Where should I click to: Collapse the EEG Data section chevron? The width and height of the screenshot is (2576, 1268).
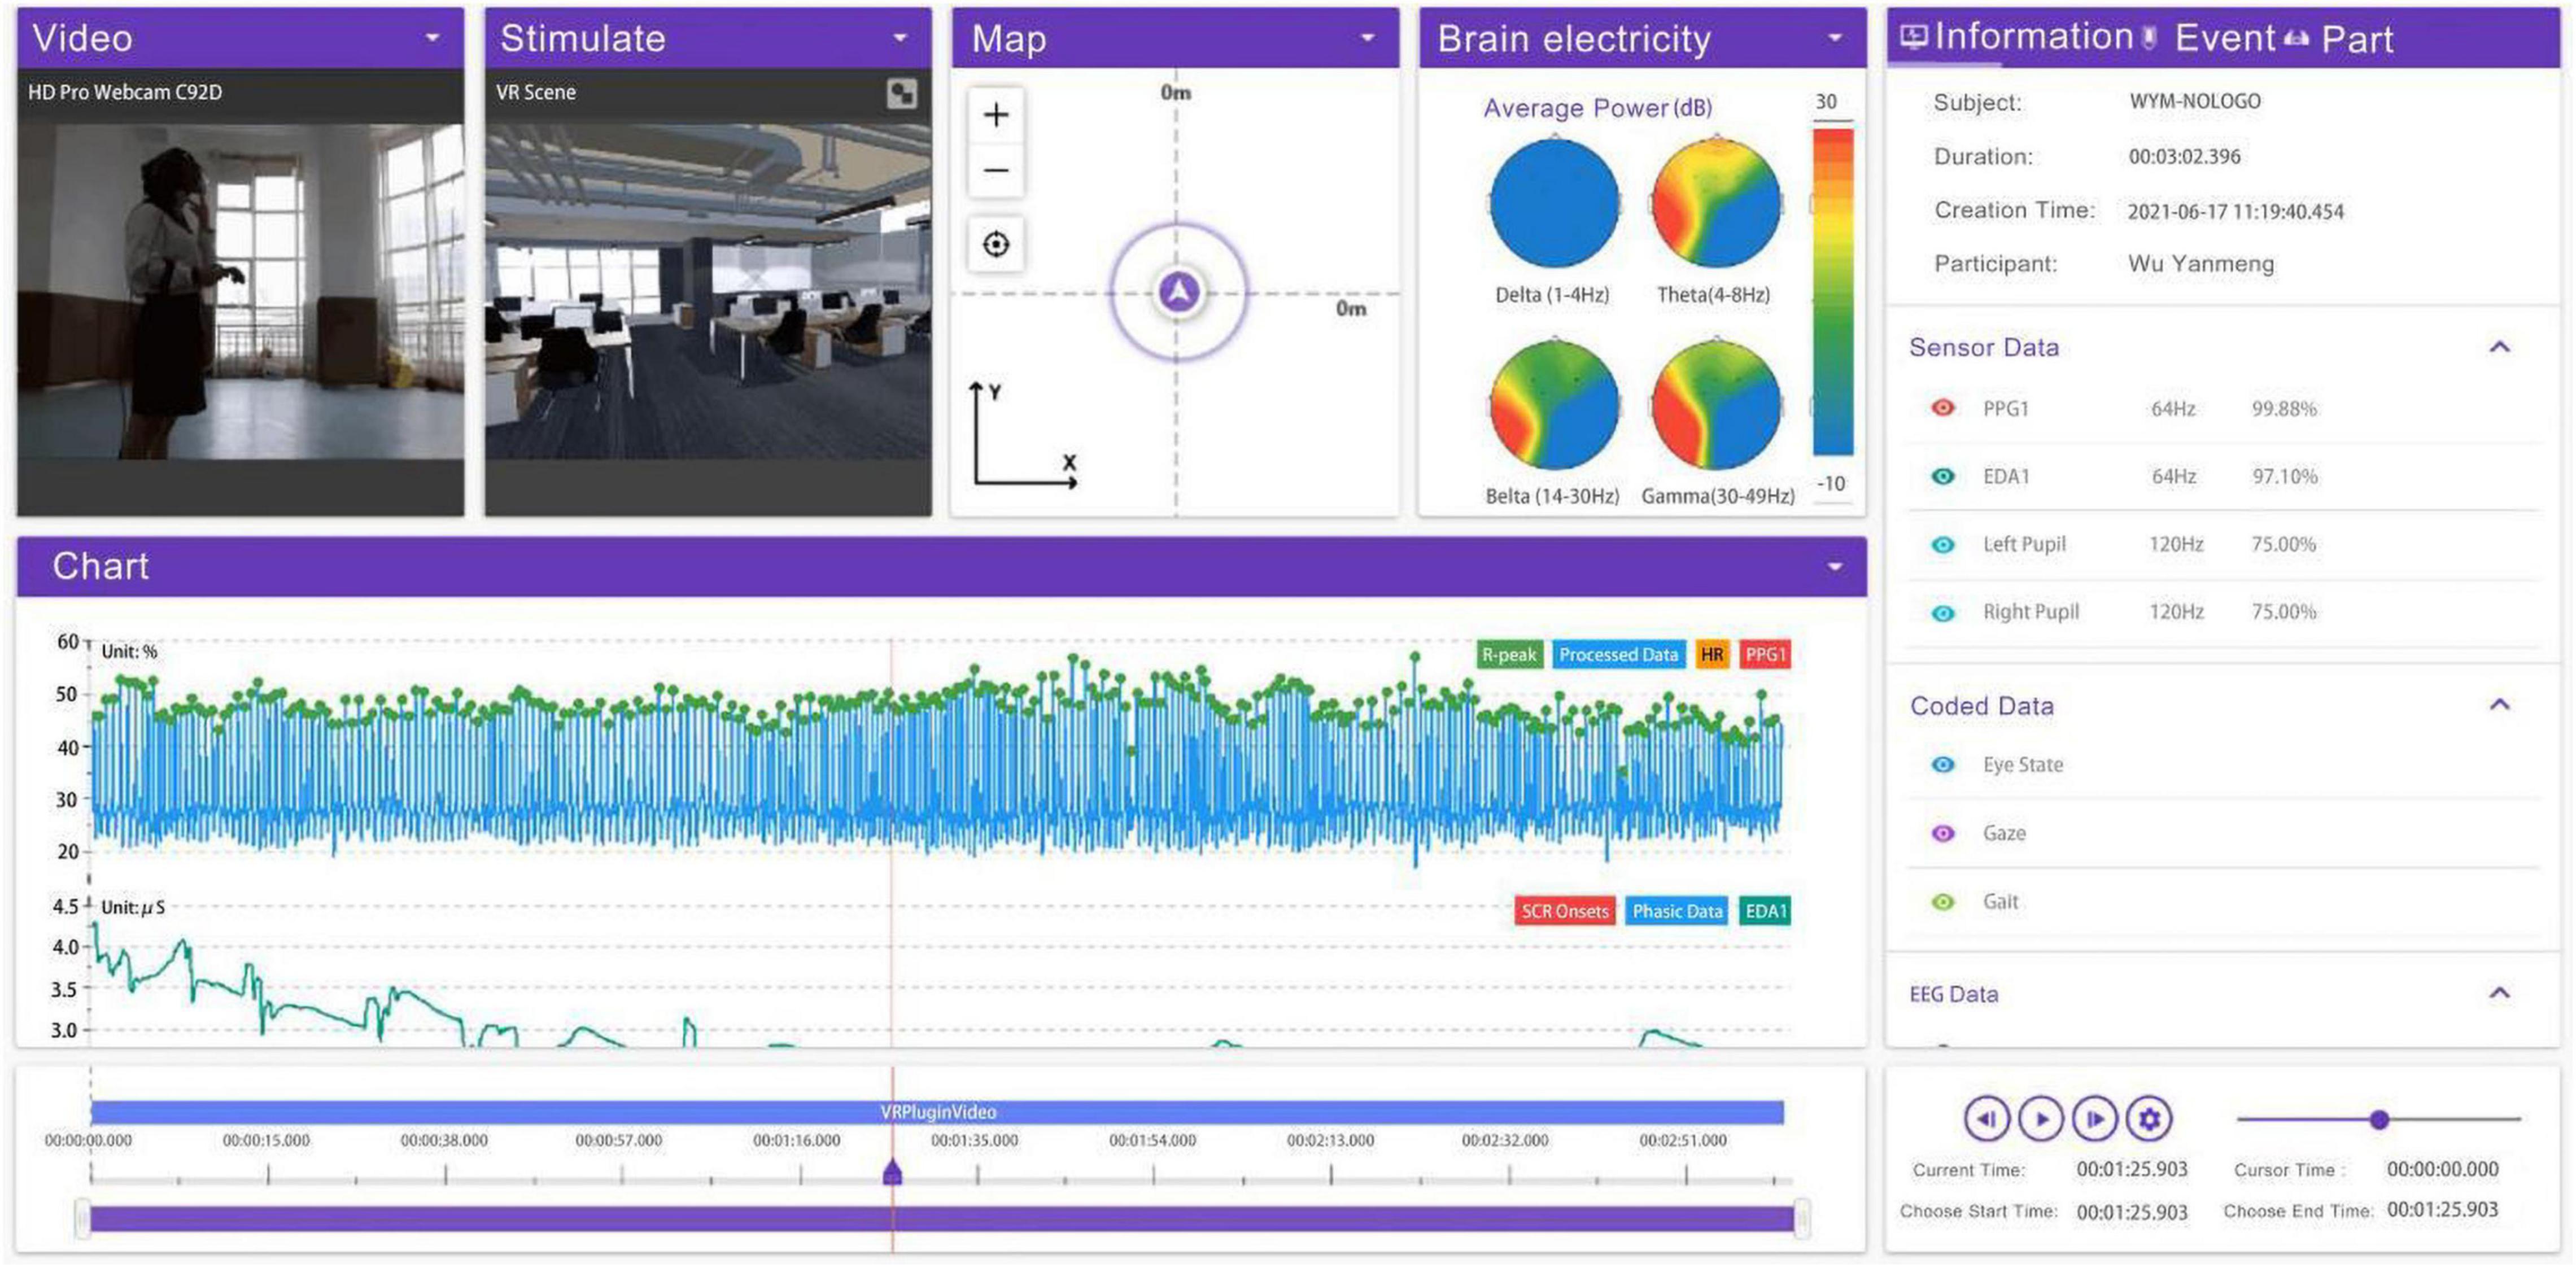[x=2499, y=993]
